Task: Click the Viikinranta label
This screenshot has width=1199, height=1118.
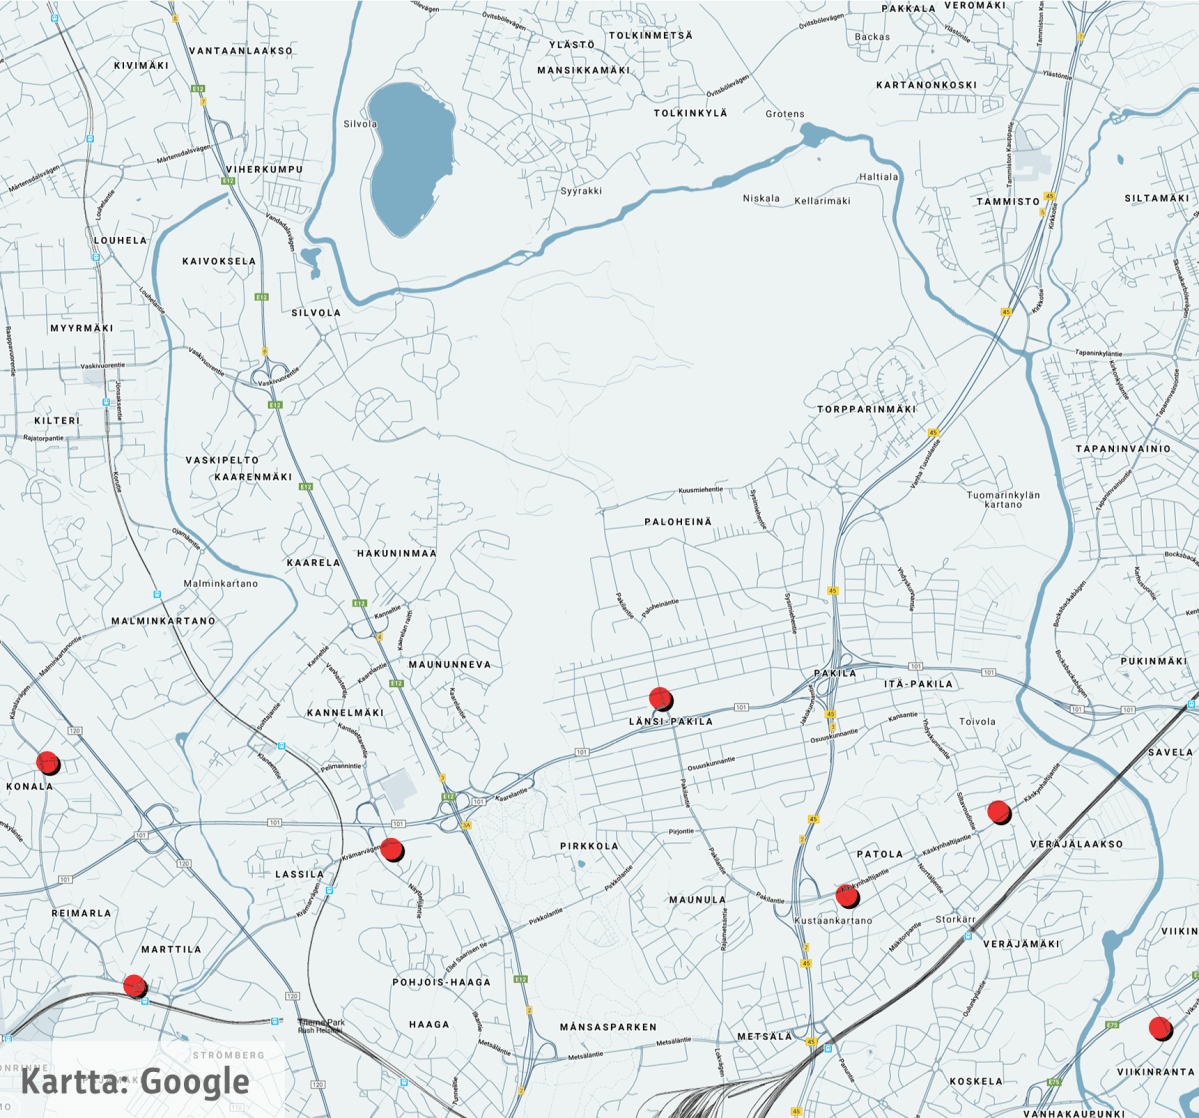Action: (x=1155, y=1072)
